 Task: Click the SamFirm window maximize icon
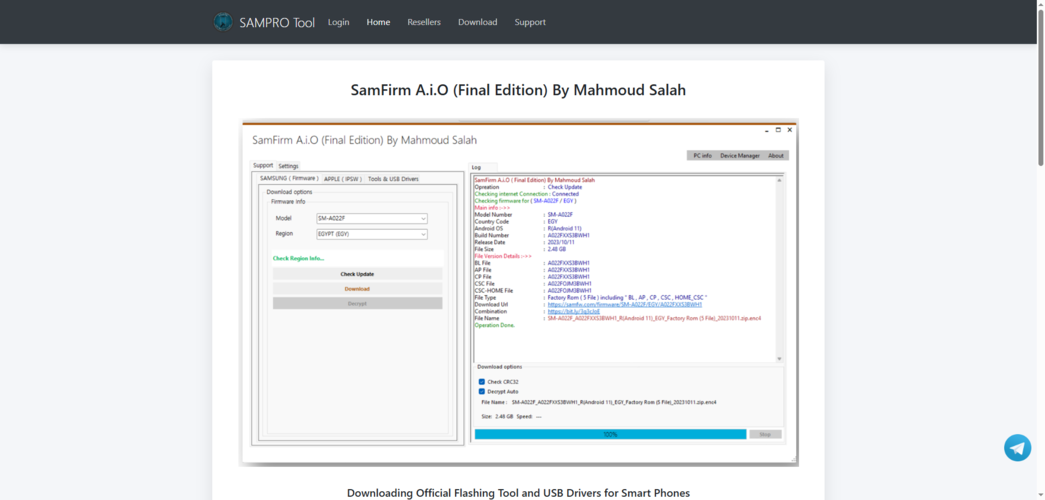coord(778,130)
